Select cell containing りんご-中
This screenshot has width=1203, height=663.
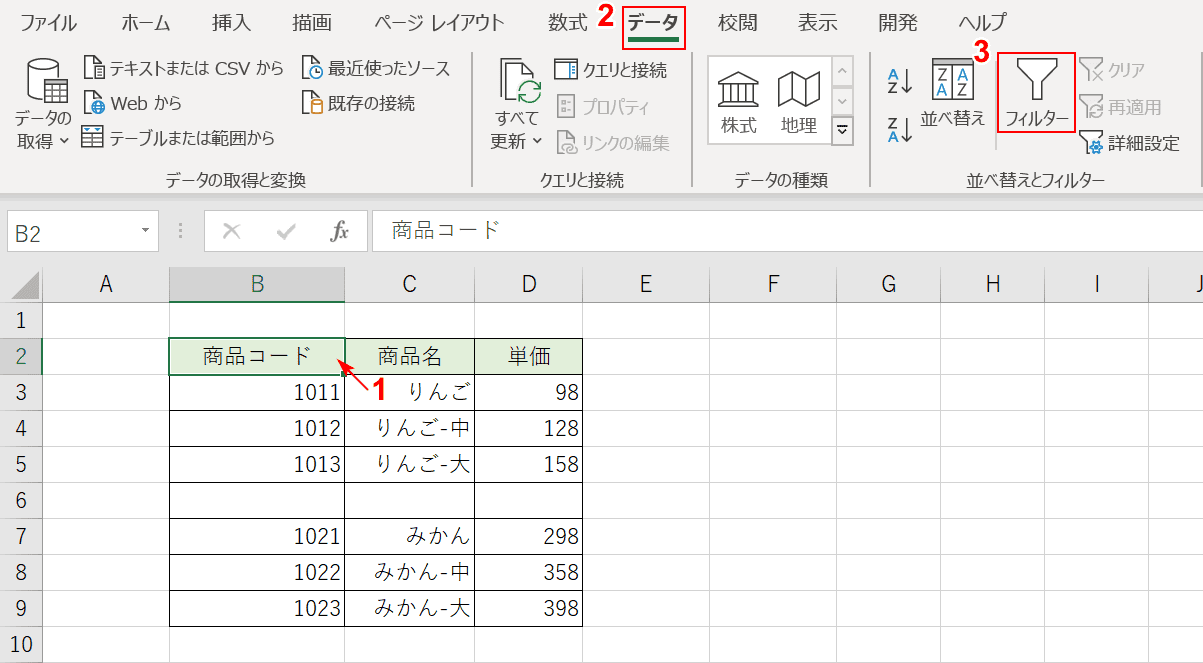[x=410, y=428]
